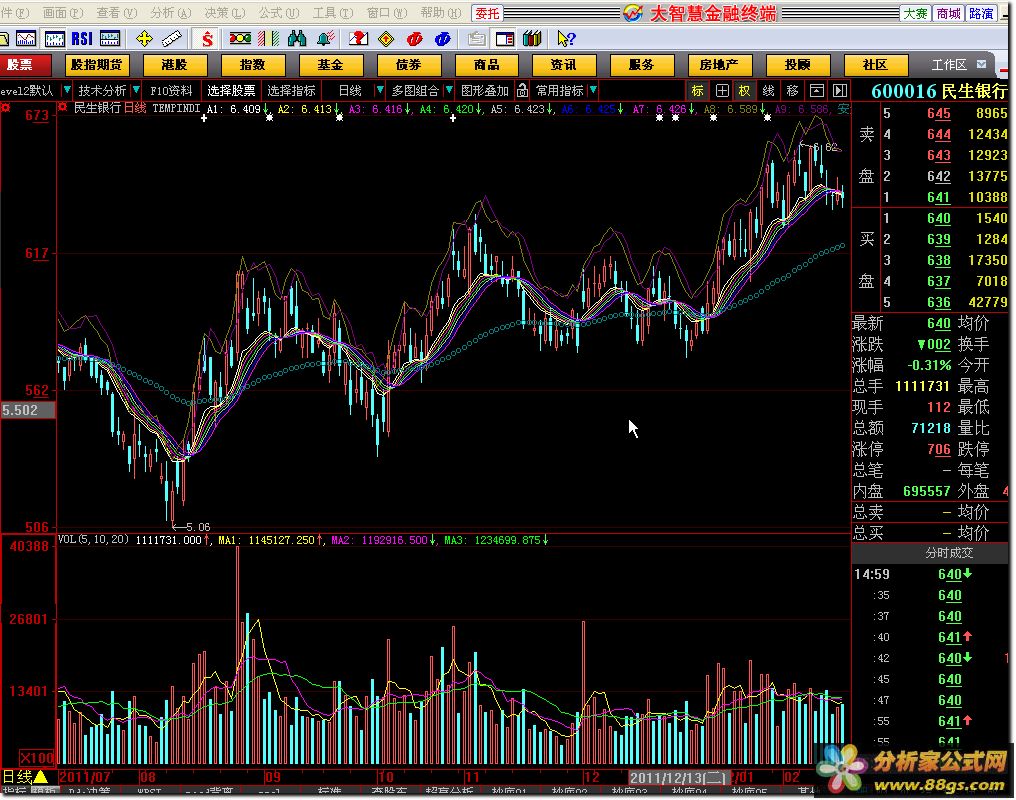Image resolution: width=1016 pixels, height=800 pixels.
Task: Expand the 常用指标 dropdown arrow
Action: click(593, 90)
